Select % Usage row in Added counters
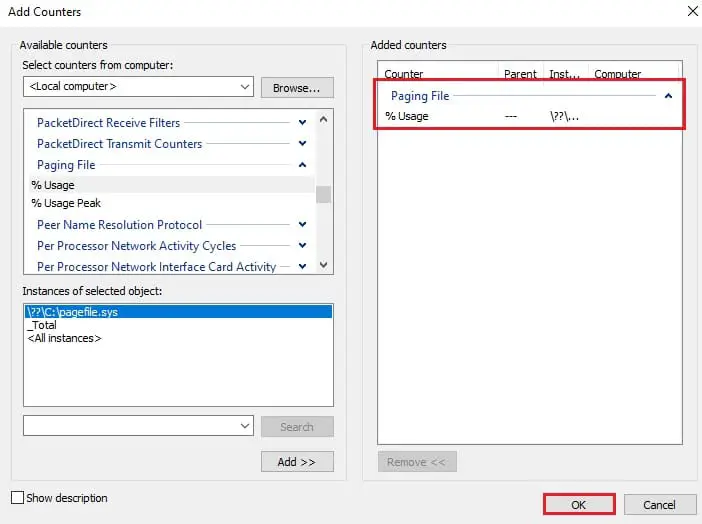Image resolution: width=702 pixels, height=524 pixels. 529,116
